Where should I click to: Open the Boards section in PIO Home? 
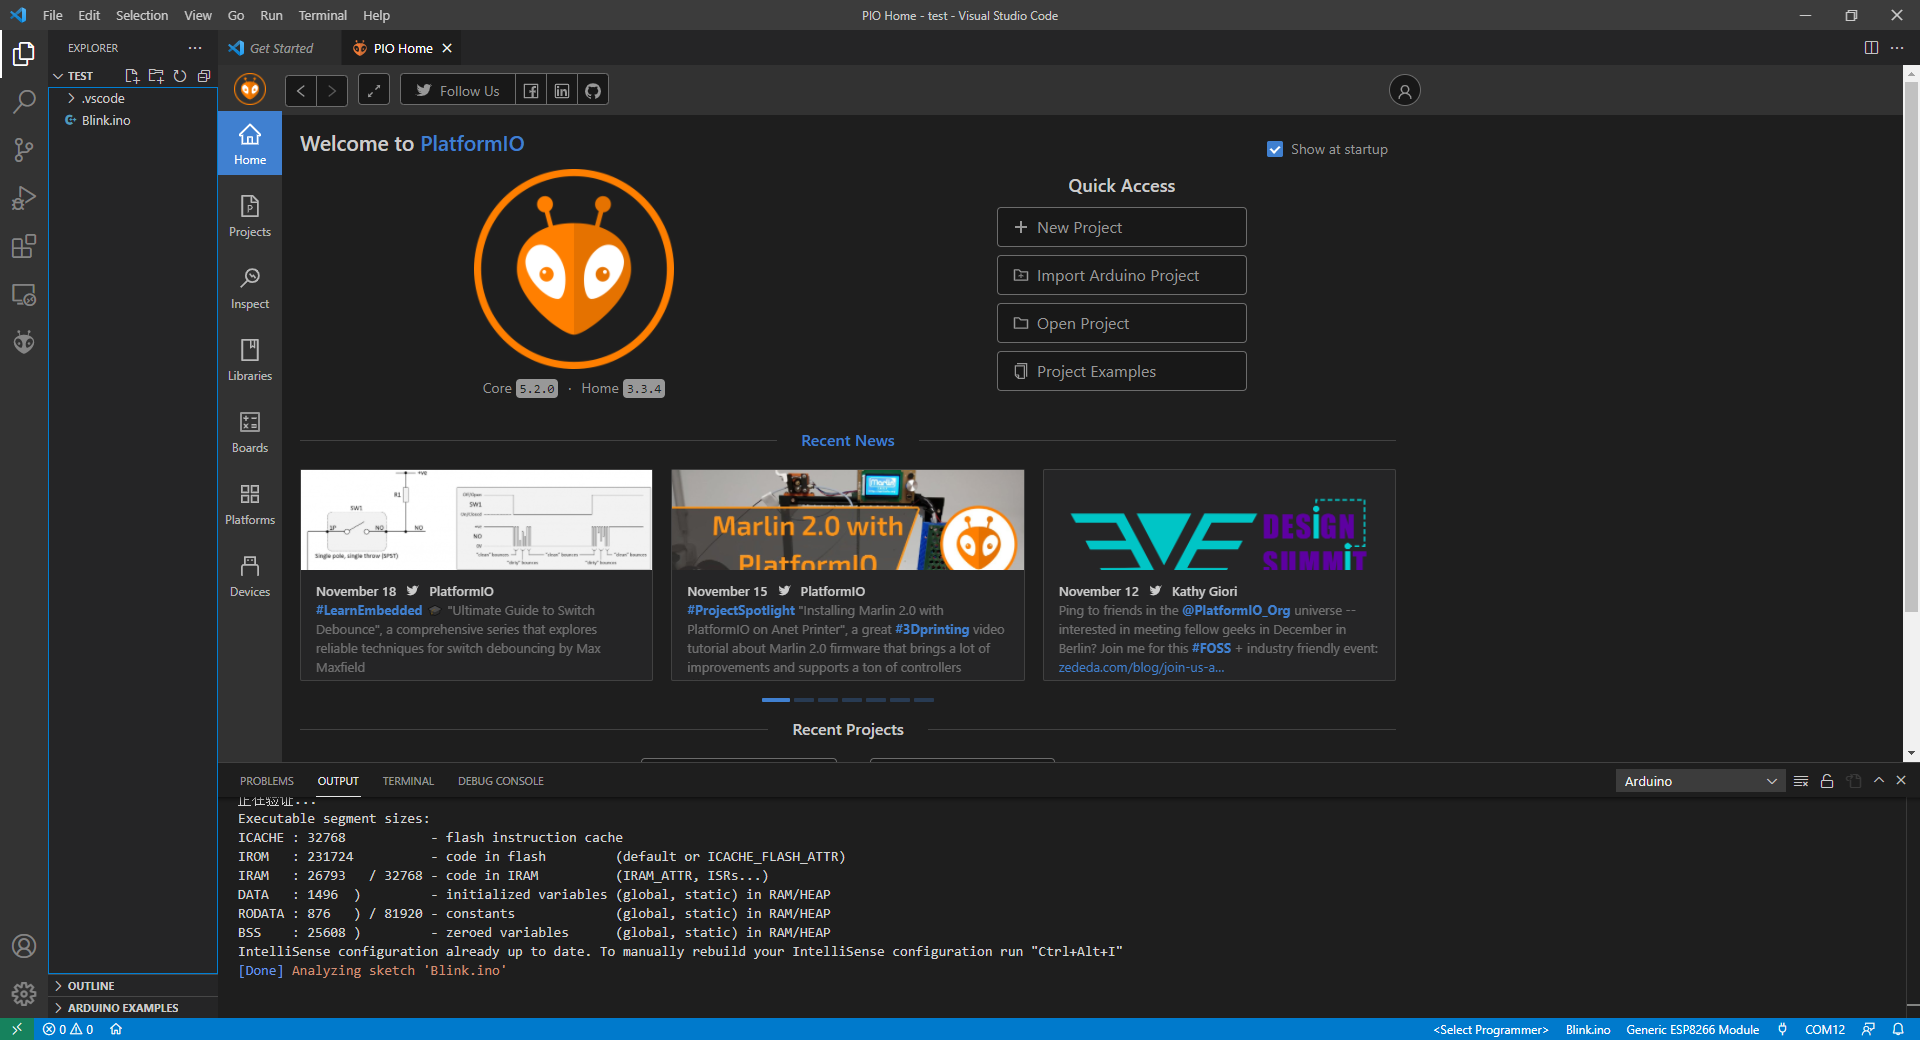[x=250, y=432]
